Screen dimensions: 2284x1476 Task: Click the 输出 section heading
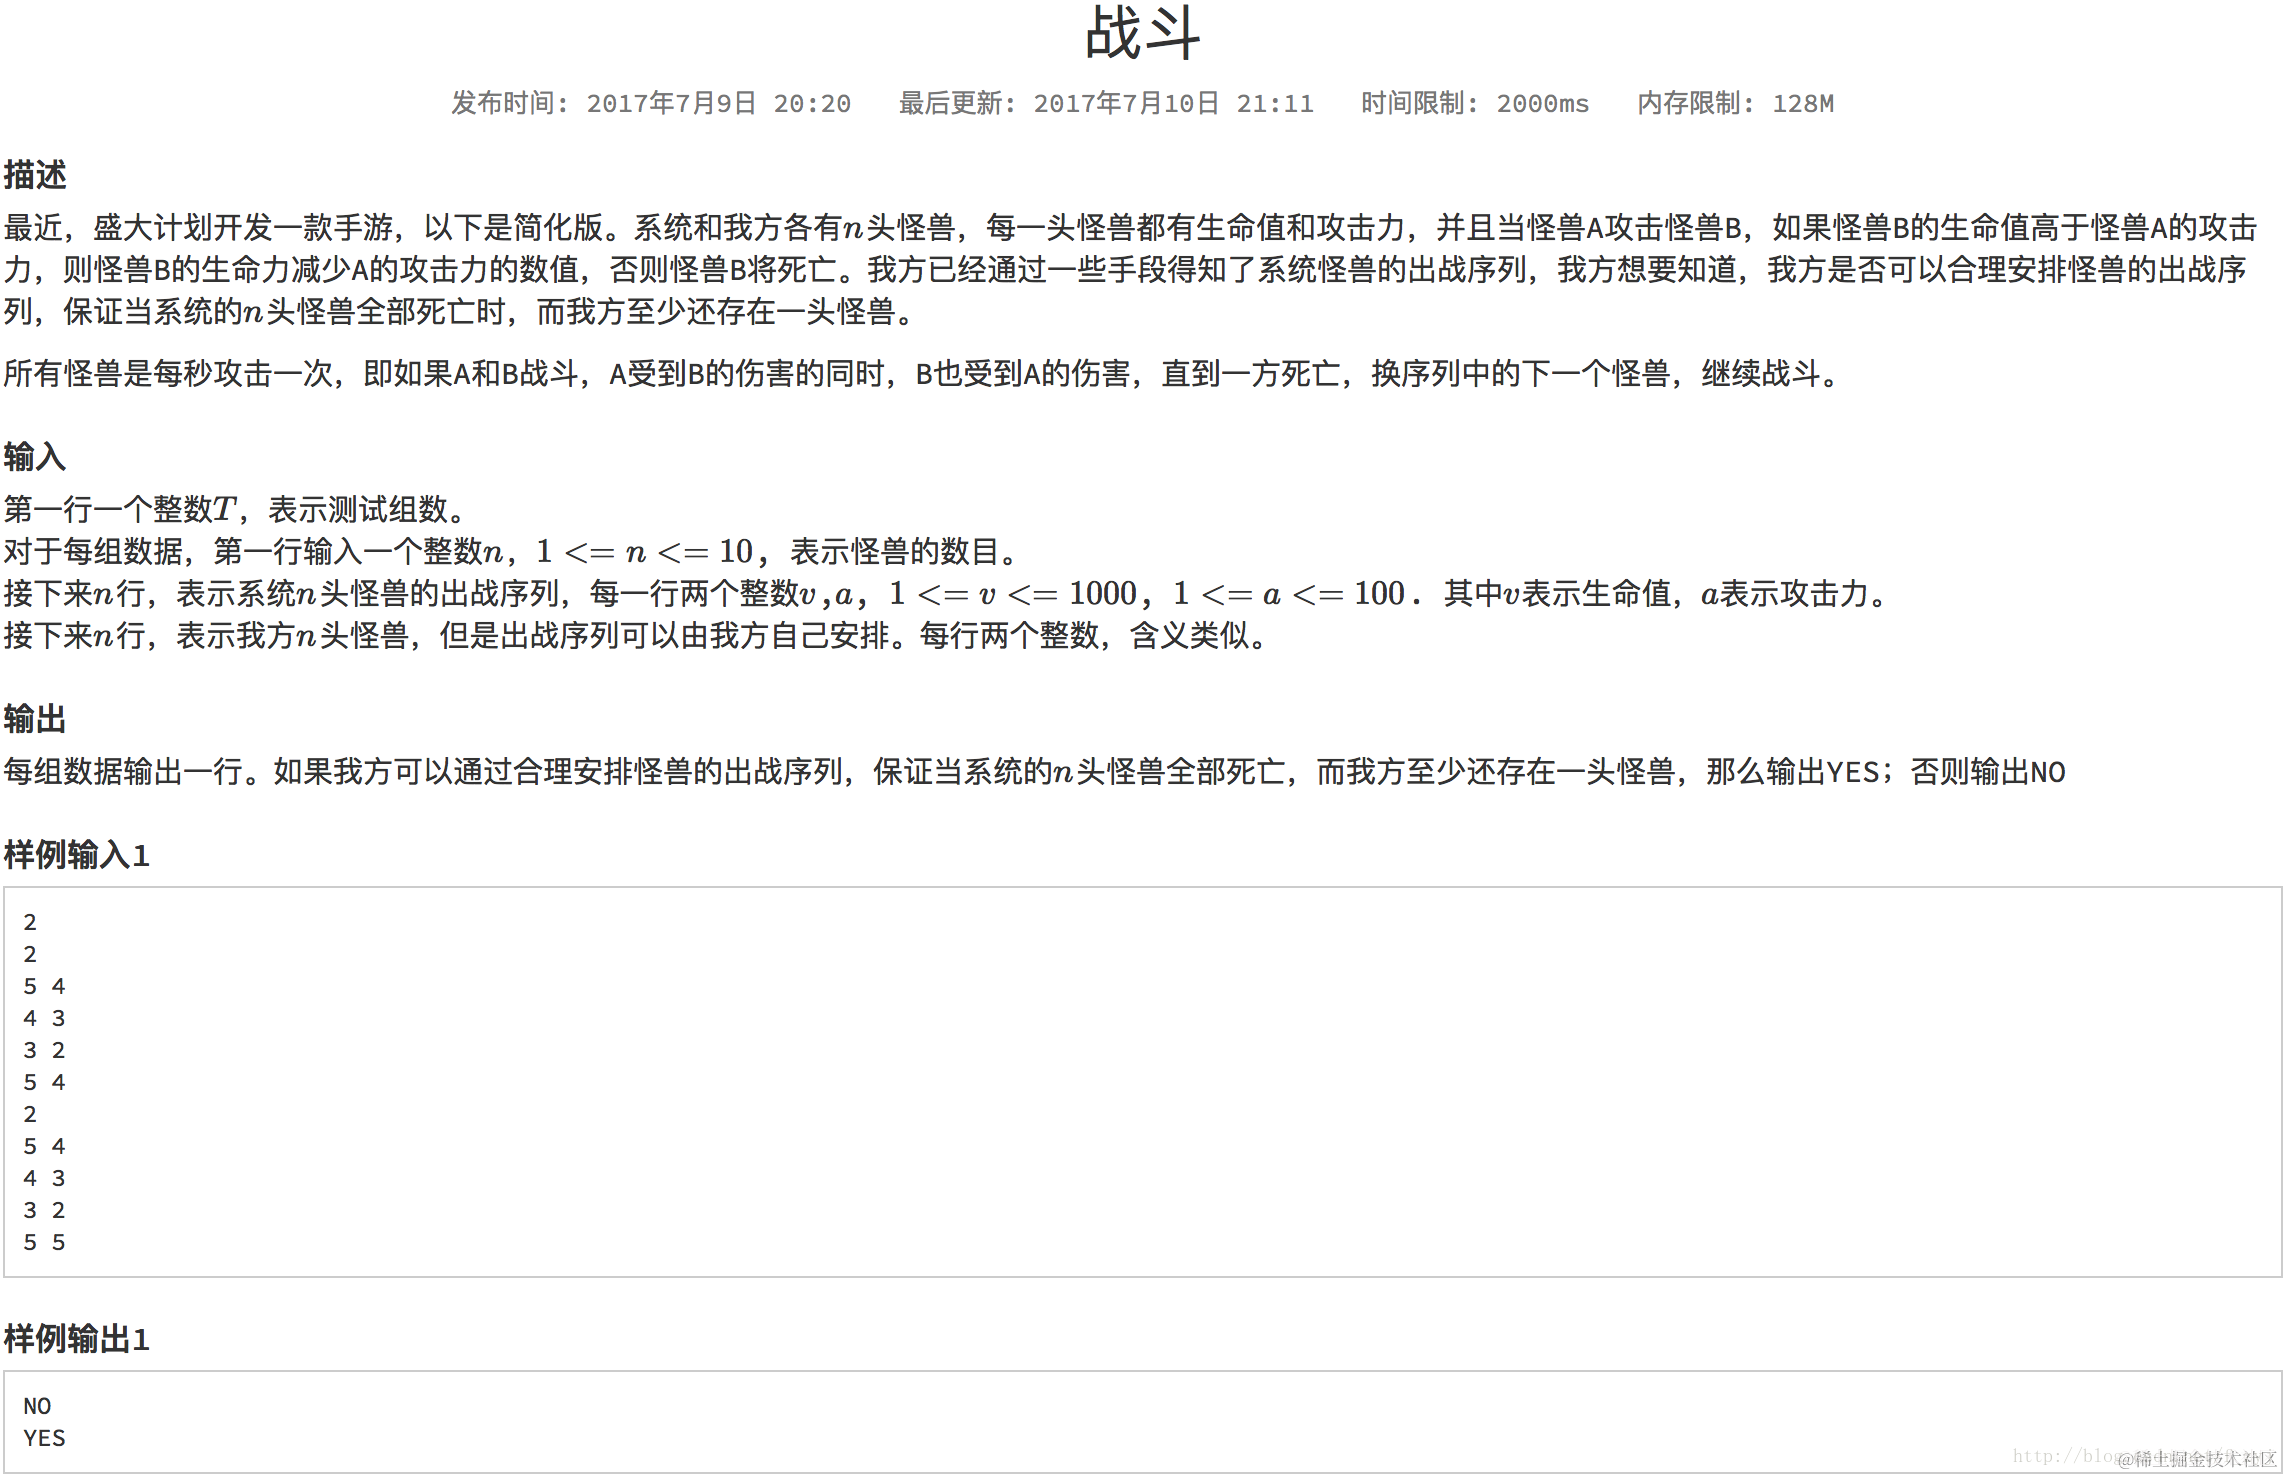point(35,719)
